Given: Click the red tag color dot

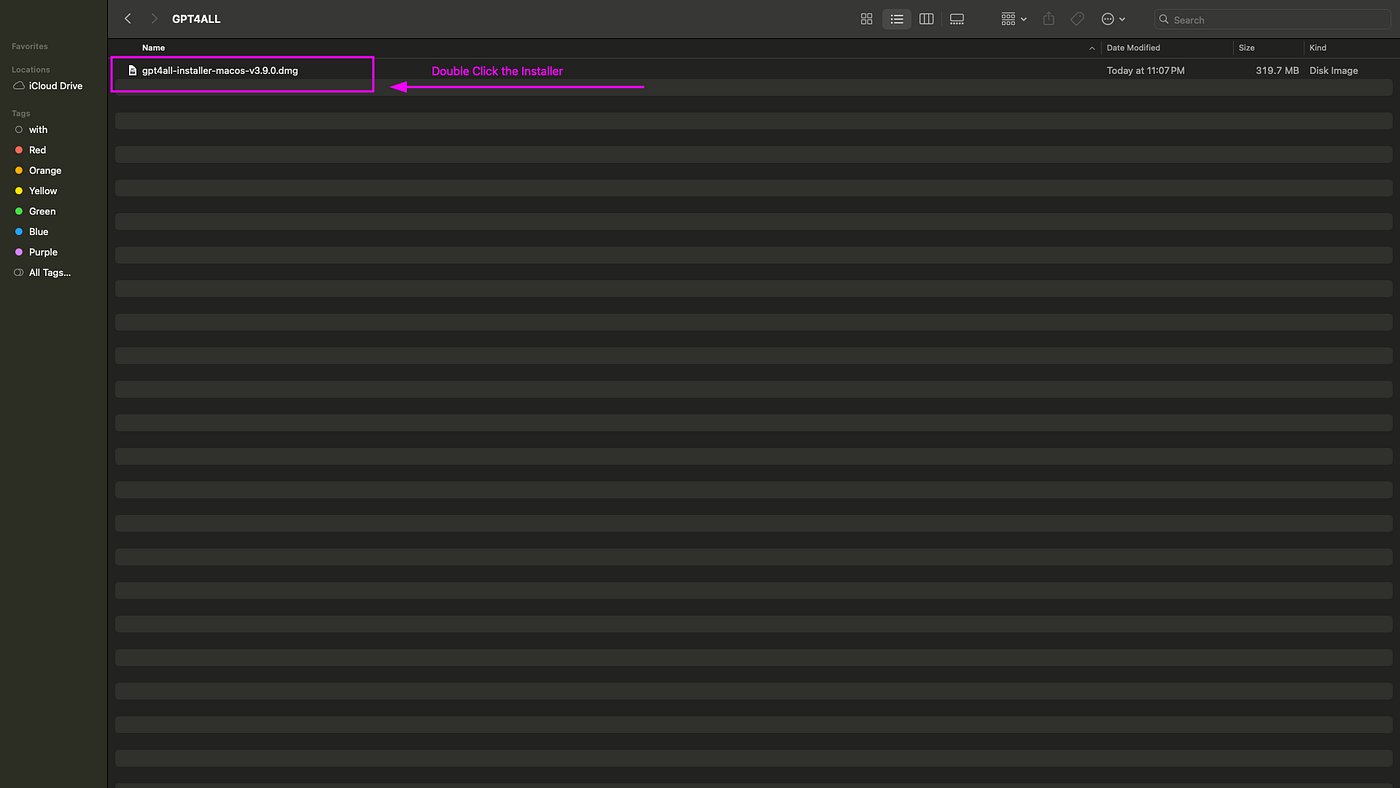Looking at the screenshot, I should (19, 150).
